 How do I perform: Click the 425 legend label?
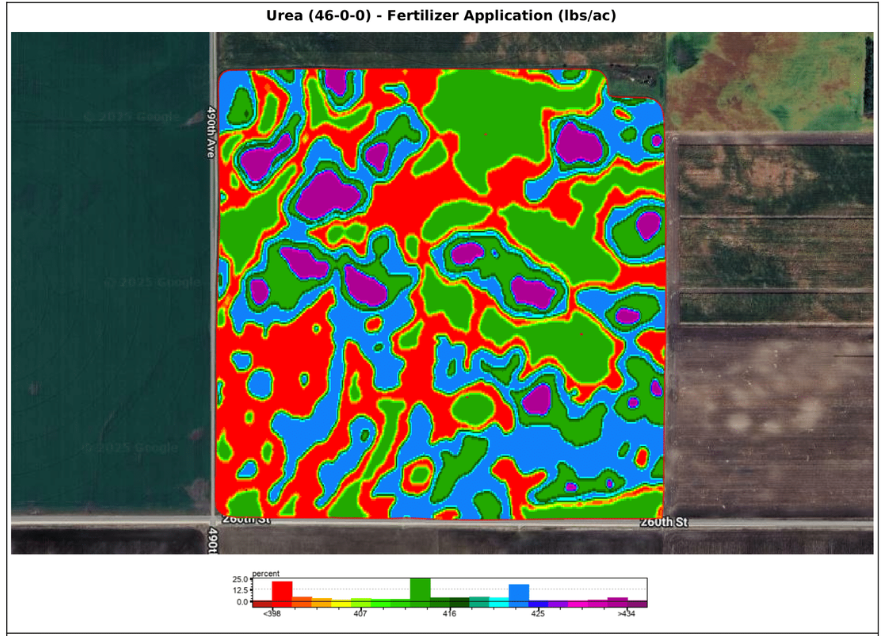click(538, 614)
